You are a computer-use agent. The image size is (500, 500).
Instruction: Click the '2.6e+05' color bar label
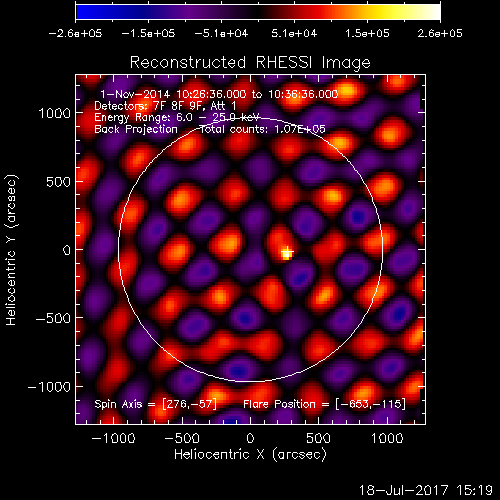coord(440,33)
